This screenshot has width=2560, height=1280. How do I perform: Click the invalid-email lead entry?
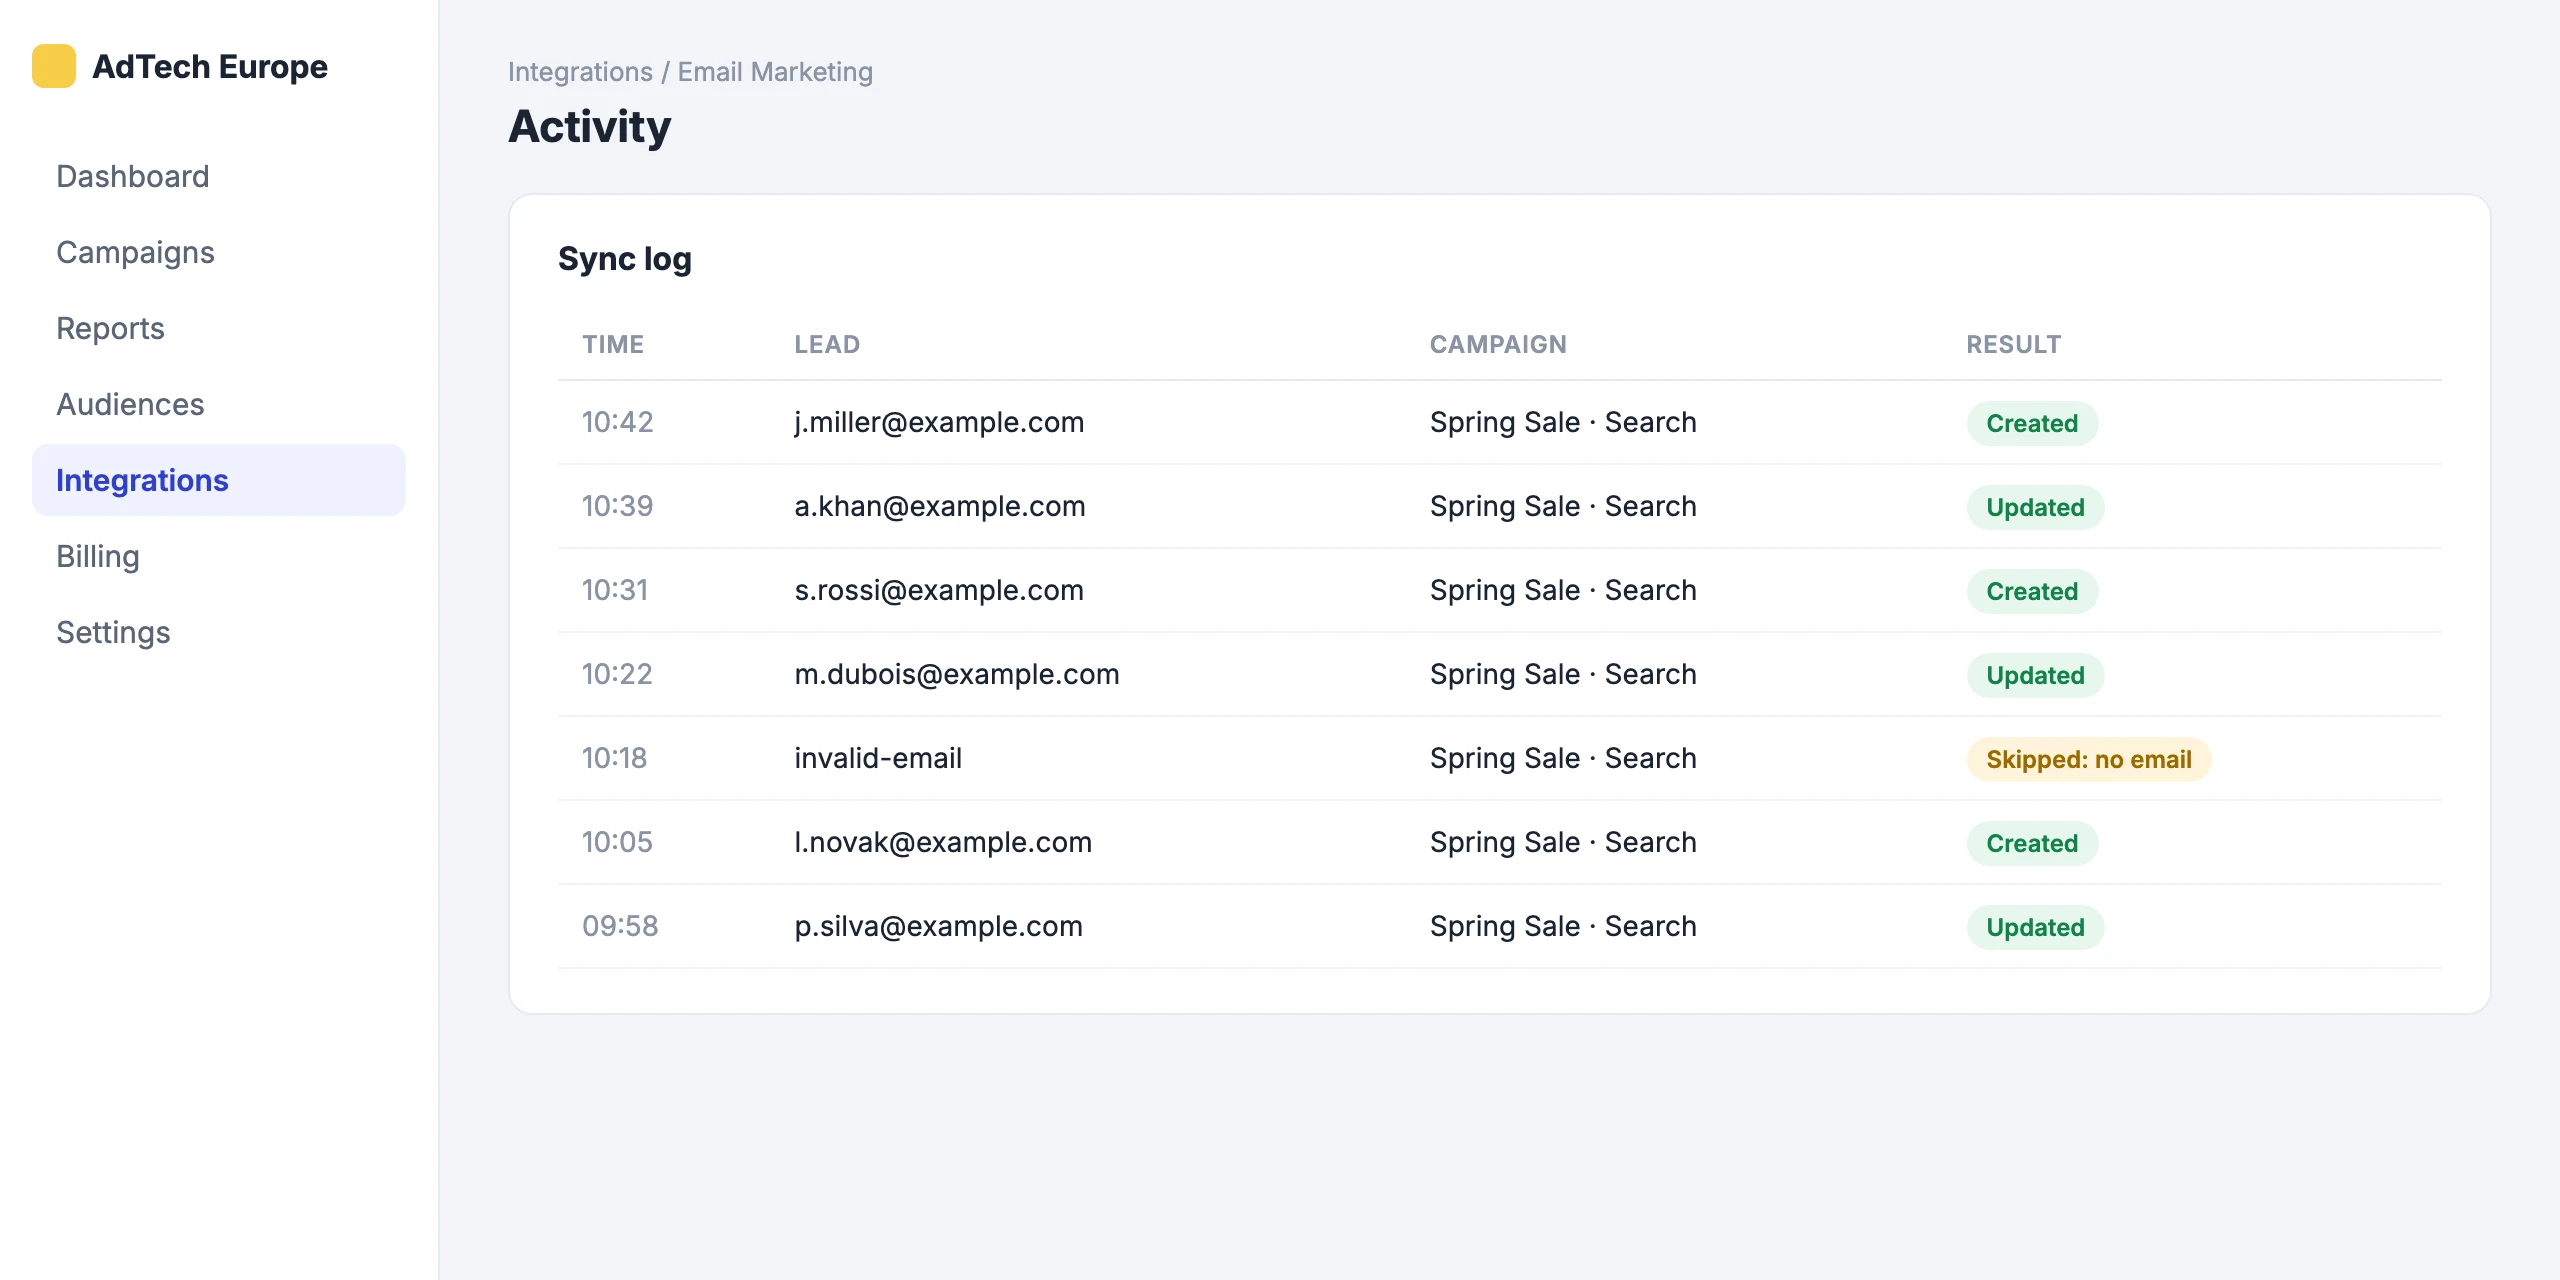click(878, 758)
